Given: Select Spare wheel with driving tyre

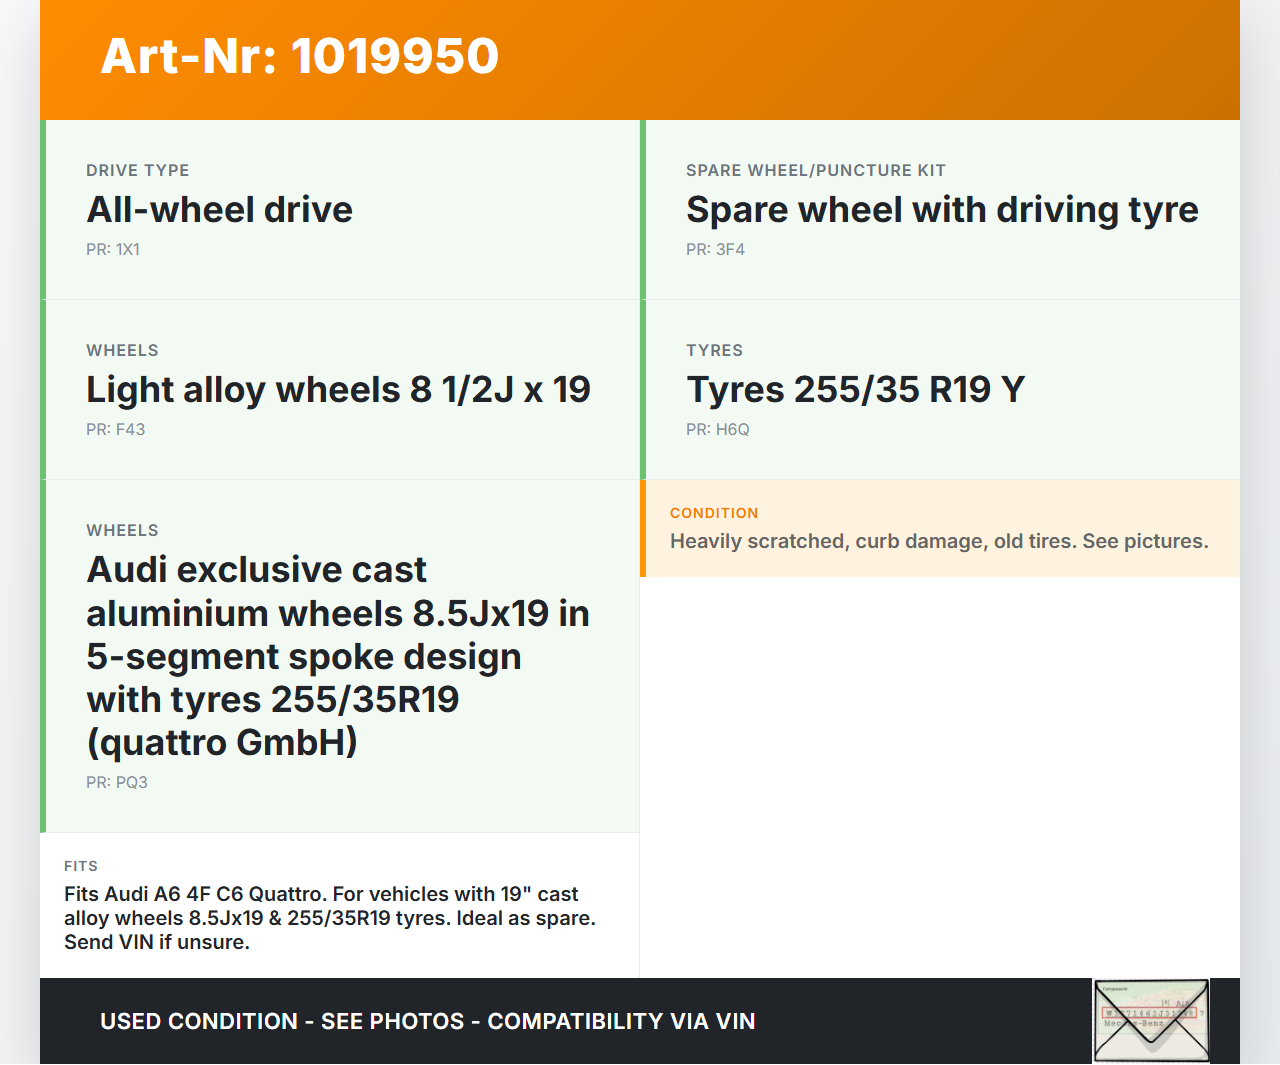Looking at the screenshot, I should pyautogui.click(x=941, y=210).
